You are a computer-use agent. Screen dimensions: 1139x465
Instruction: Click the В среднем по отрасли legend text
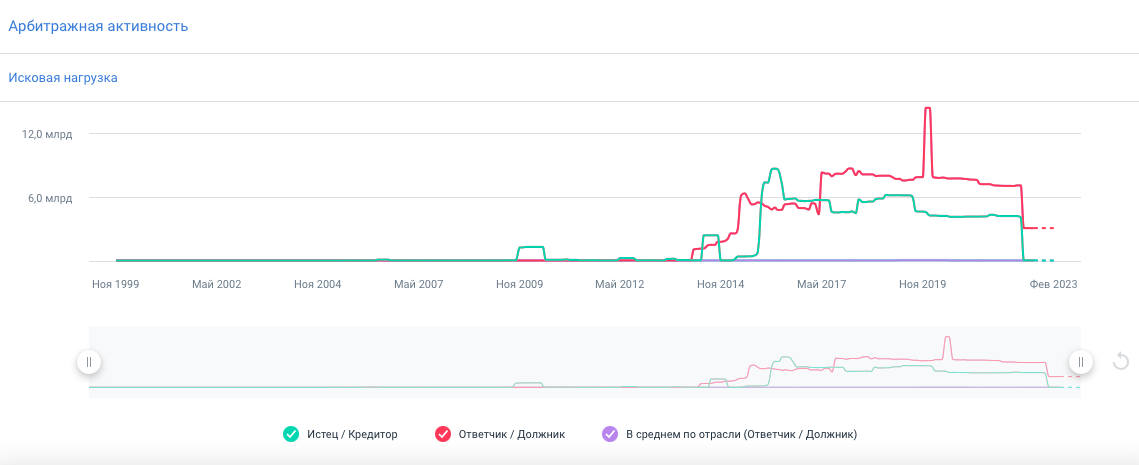(x=740, y=434)
